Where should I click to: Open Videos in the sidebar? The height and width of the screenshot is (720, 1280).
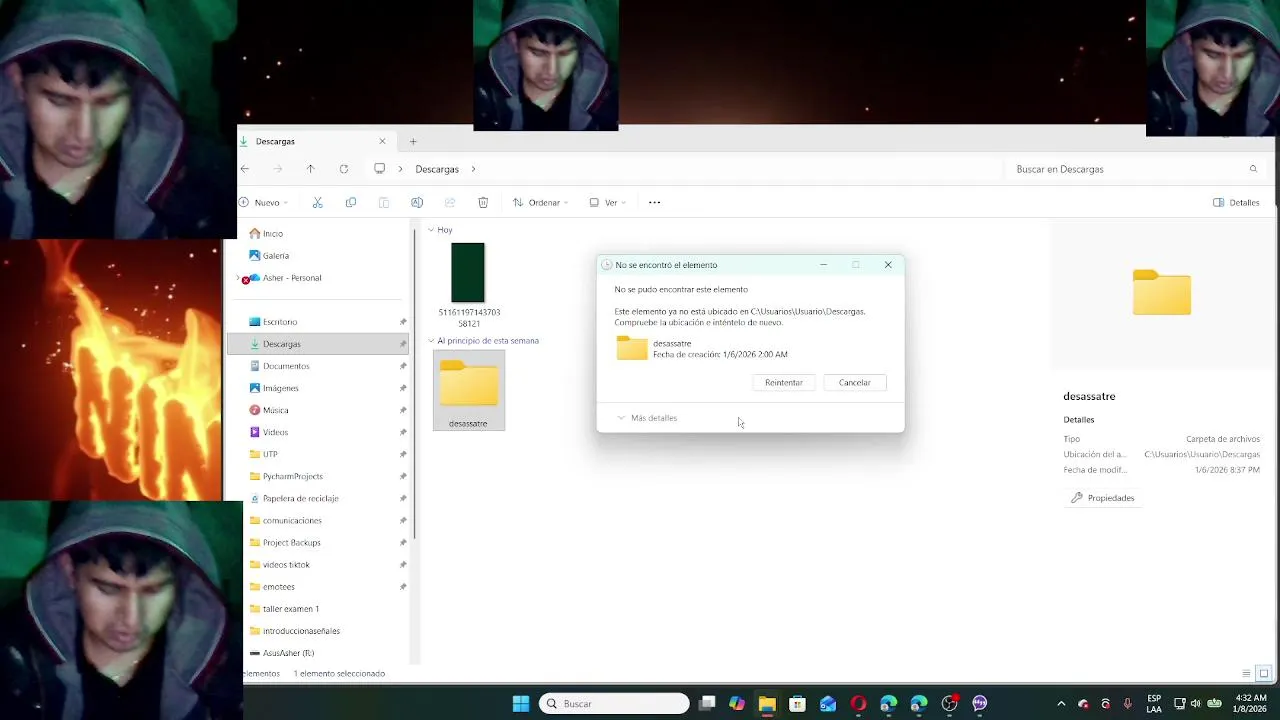(x=275, y=432)
